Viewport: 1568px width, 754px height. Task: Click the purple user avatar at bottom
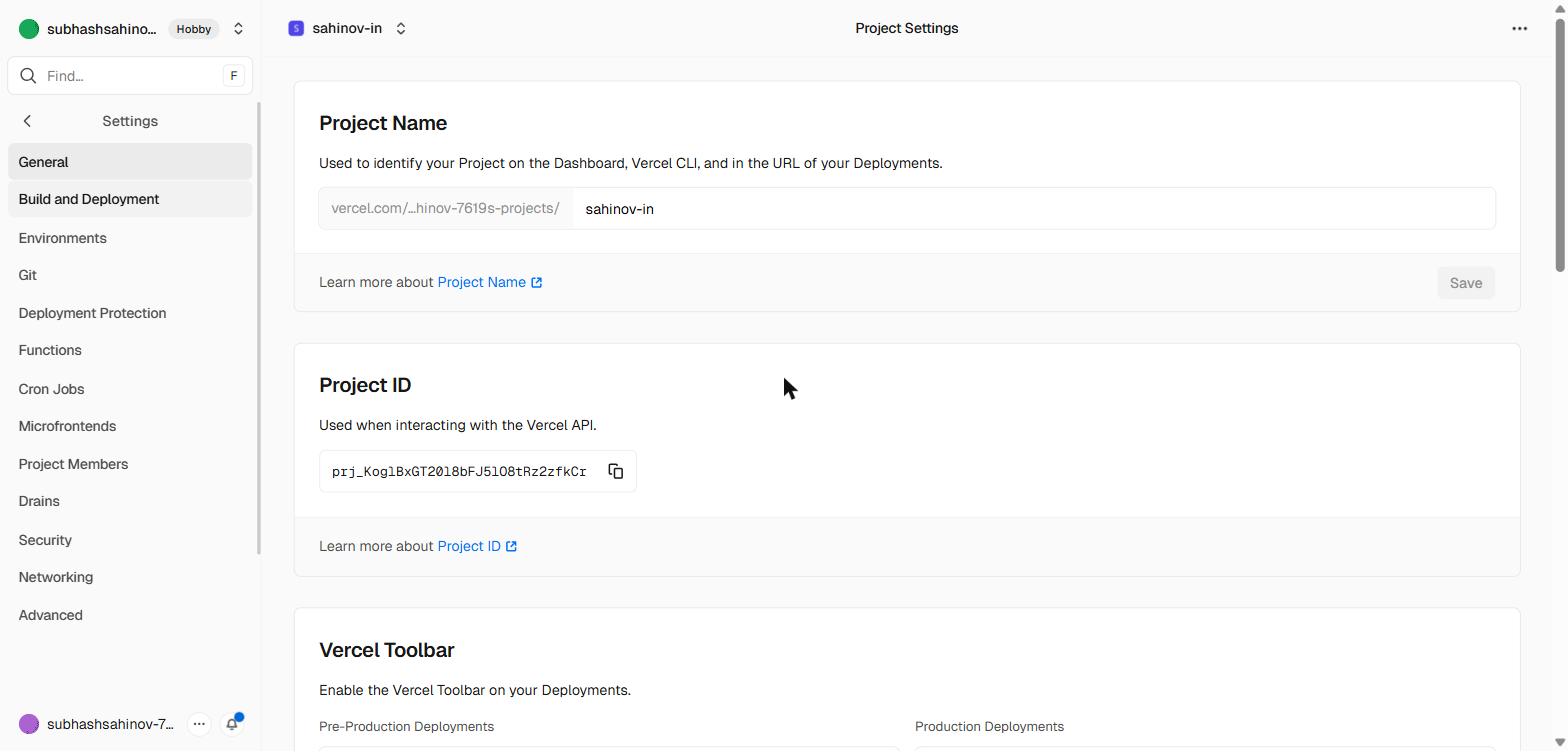(x=29, y=724)
